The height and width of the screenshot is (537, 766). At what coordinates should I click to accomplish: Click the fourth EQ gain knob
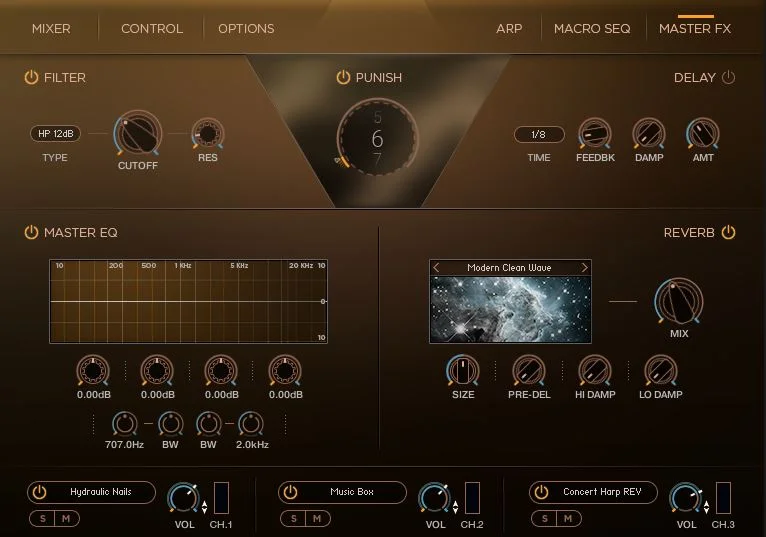tap(285, 370)
